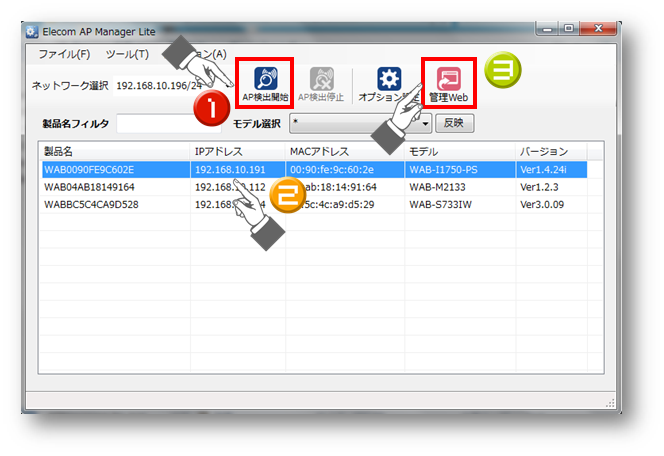Click version cell Ver3.0.09
The image size is (664, 456).
point(542,205)
